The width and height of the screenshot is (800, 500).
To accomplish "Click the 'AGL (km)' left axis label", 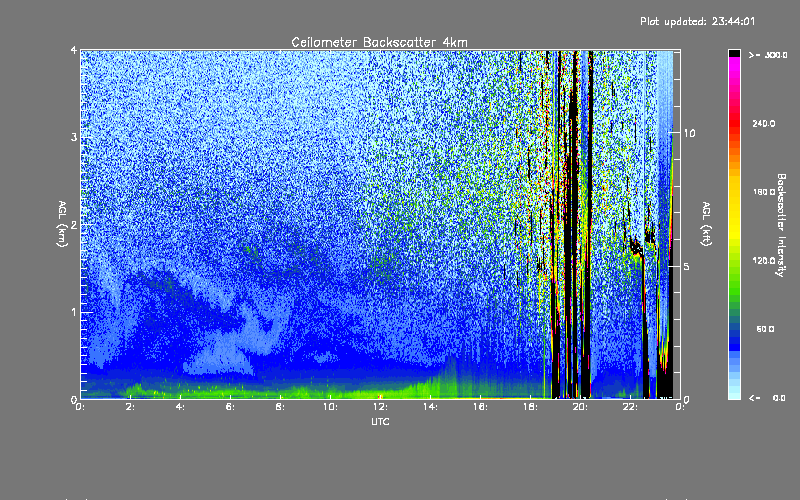I will [62, 224].
